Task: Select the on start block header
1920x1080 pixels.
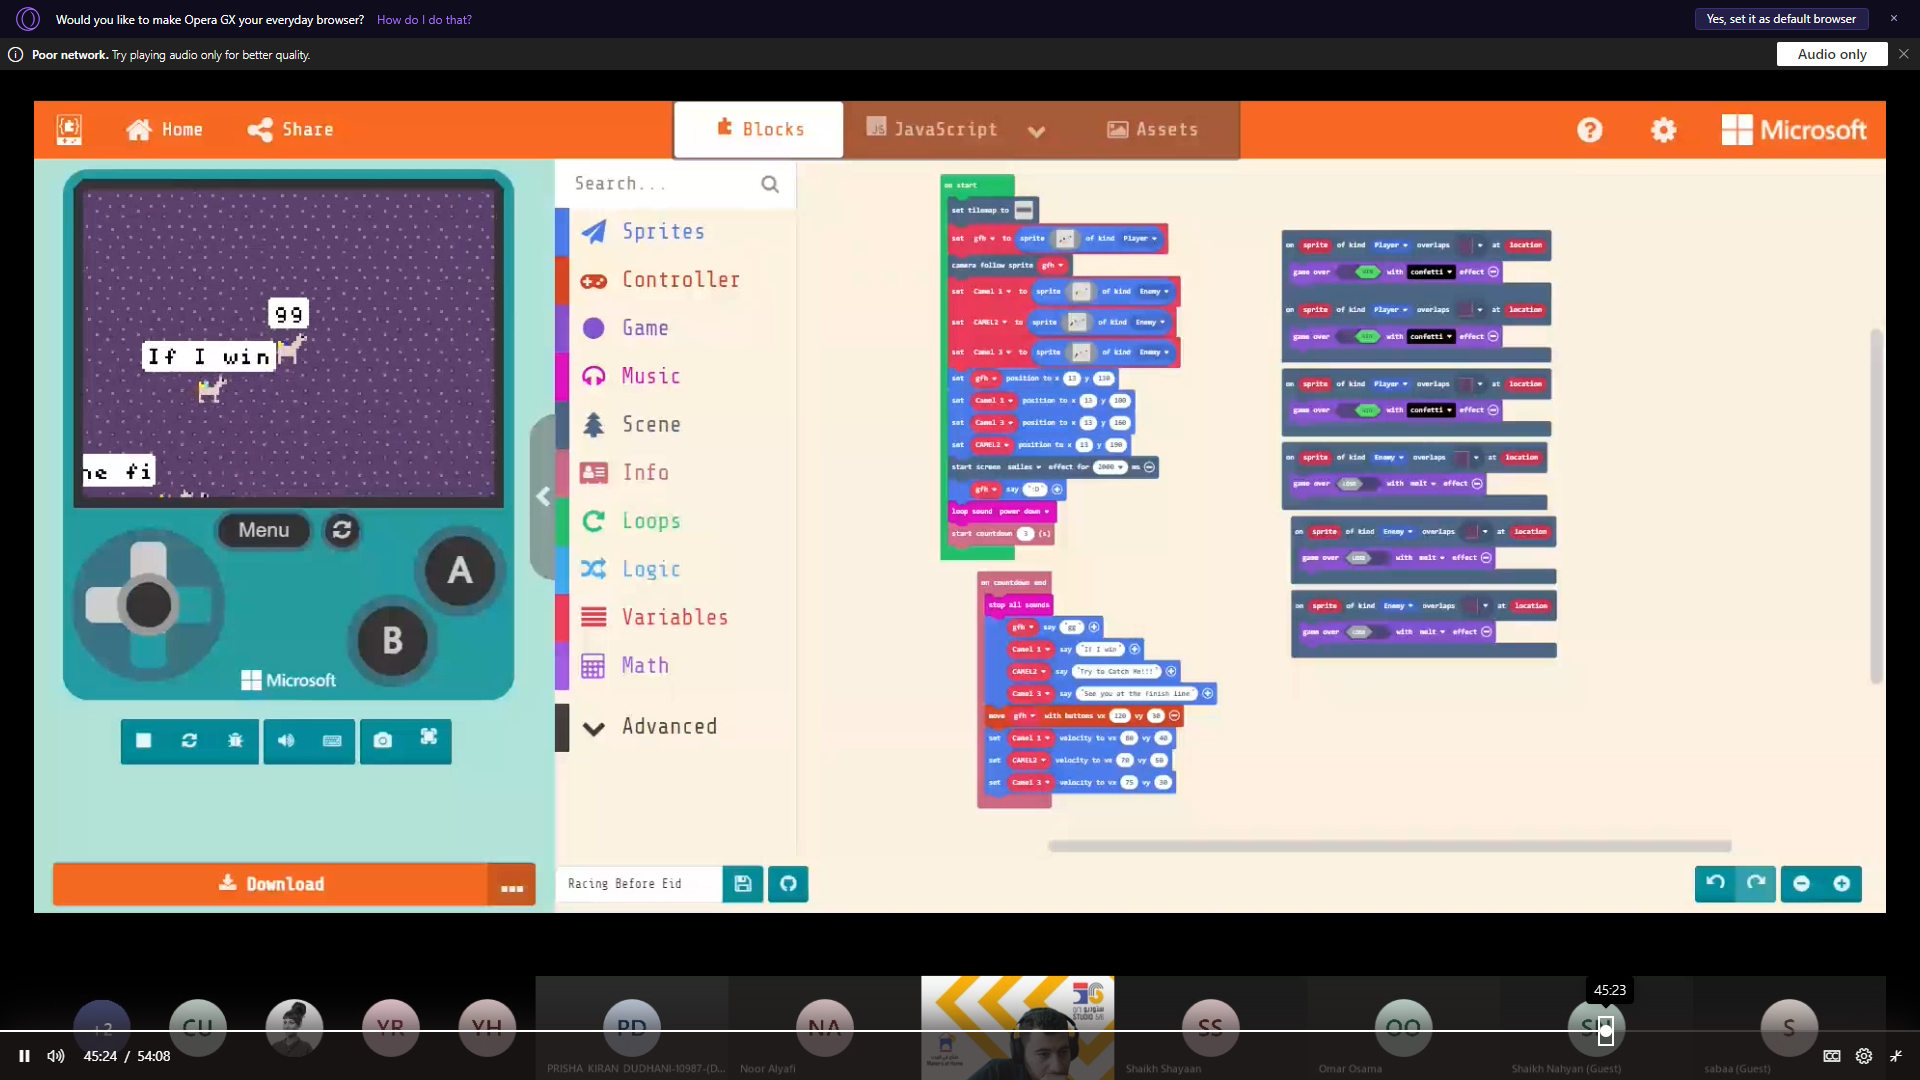Action: (977, 185)
